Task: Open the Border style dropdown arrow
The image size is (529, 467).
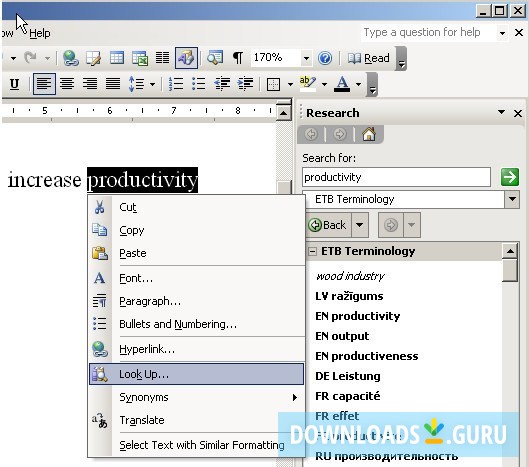Action: (x=290, y=84)
